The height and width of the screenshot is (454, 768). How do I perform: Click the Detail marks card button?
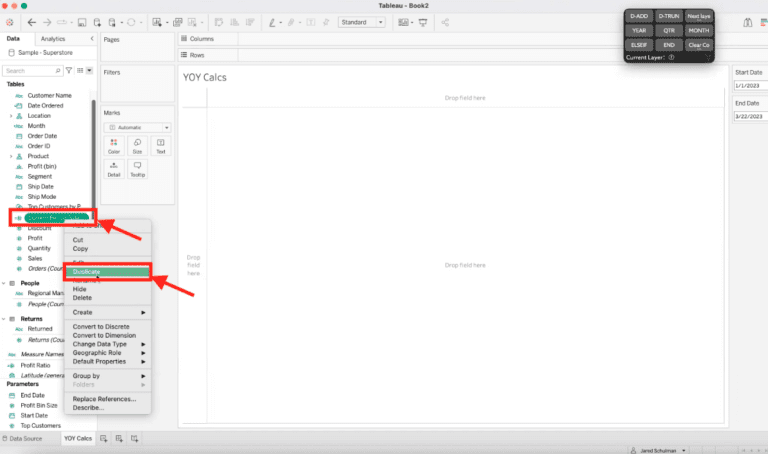tap(114, 169)
